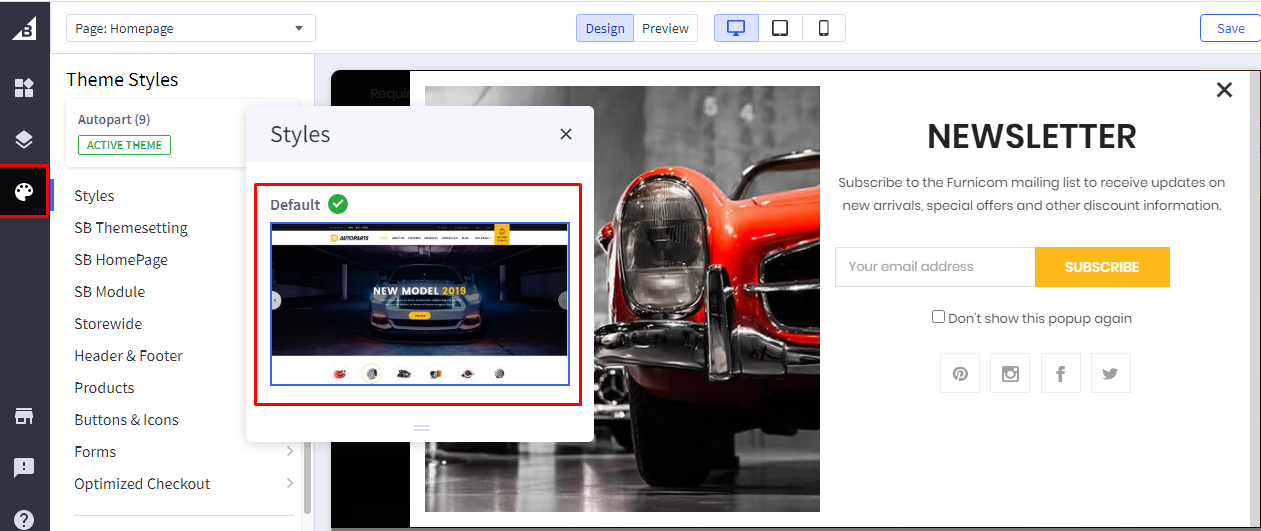Open SB Themesetting menu item
Viewport: 1261px width, 531px height.
tap(131, 228)
